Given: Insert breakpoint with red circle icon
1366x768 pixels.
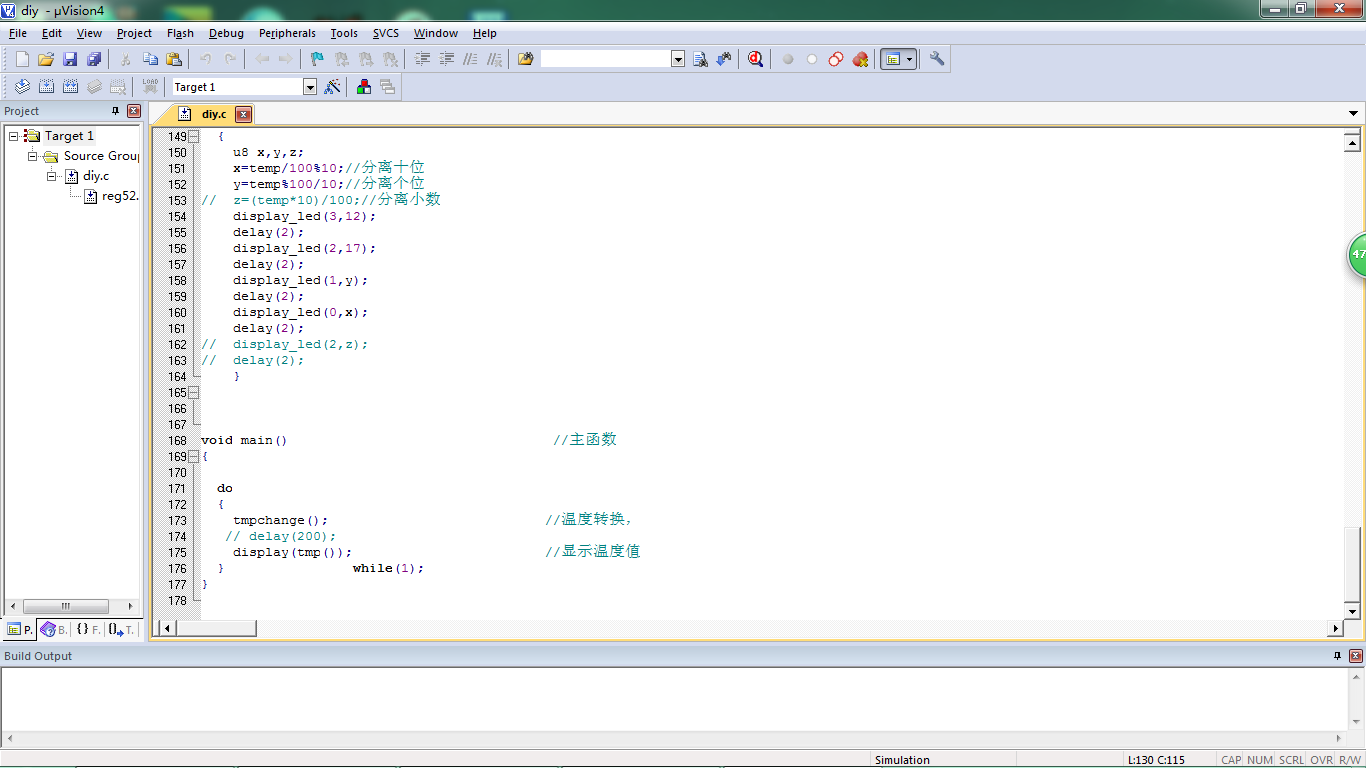Looking at the screenshot, I should (788, 59).
